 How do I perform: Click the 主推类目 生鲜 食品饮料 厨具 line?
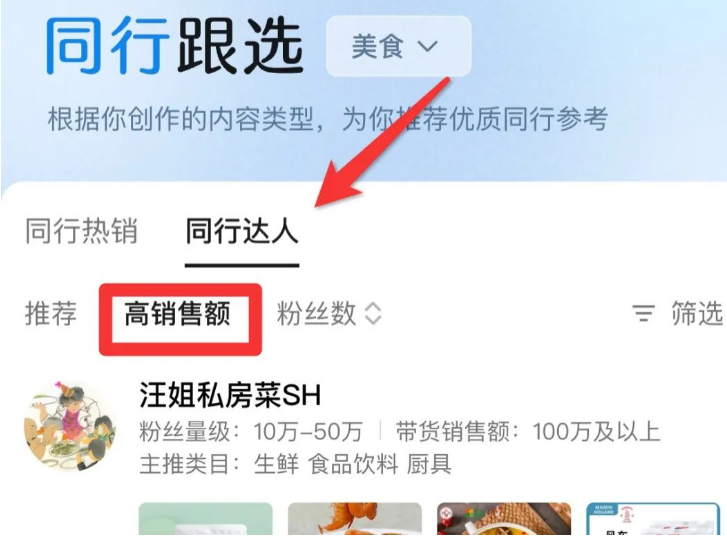296,464
